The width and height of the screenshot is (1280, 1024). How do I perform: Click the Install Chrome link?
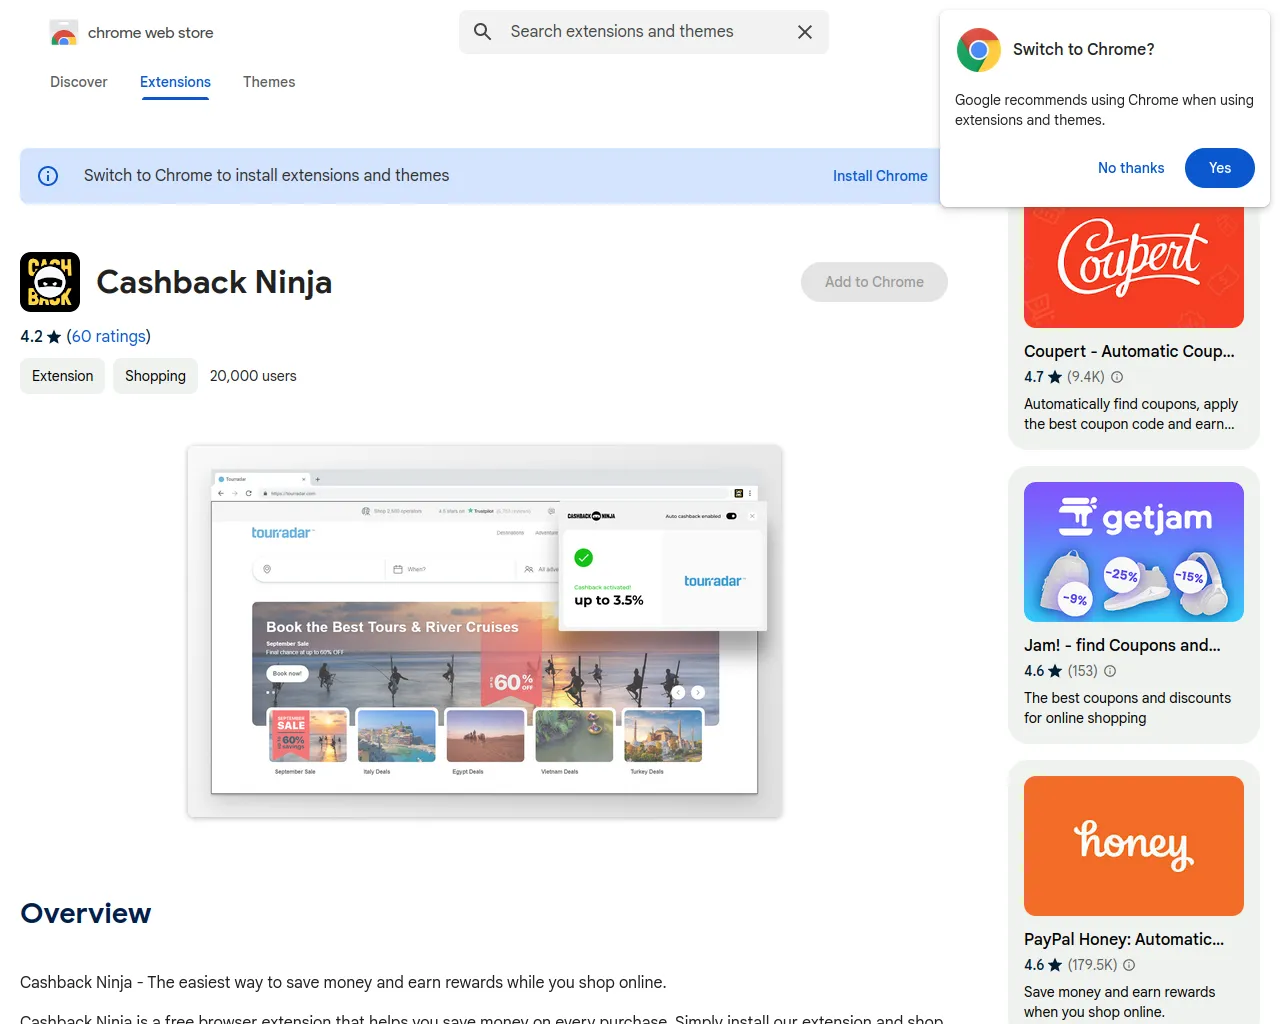point(880,176)
